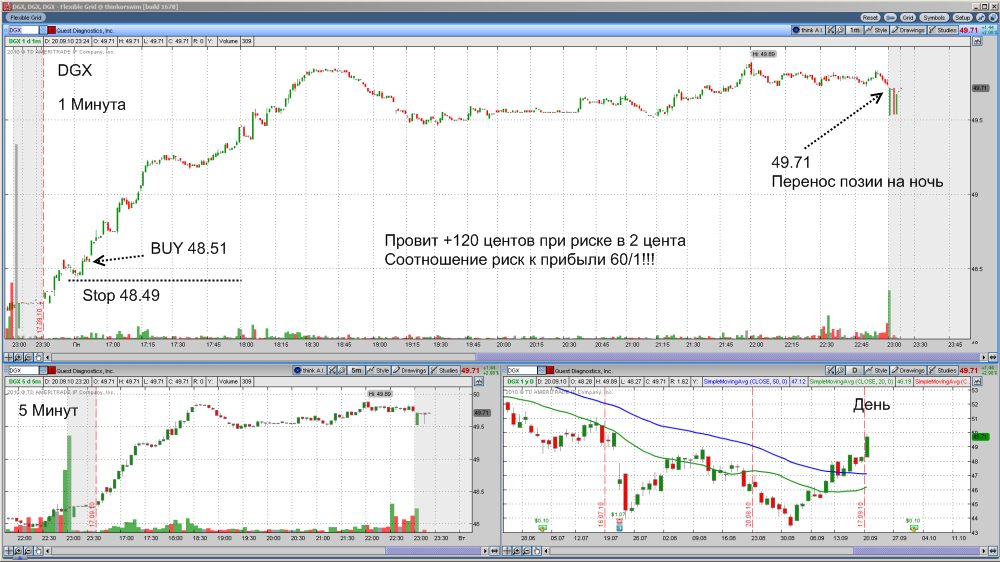1000x562 pixels.
Task: Open Studies in the daily chart toolbar
Action: (941, 370)
